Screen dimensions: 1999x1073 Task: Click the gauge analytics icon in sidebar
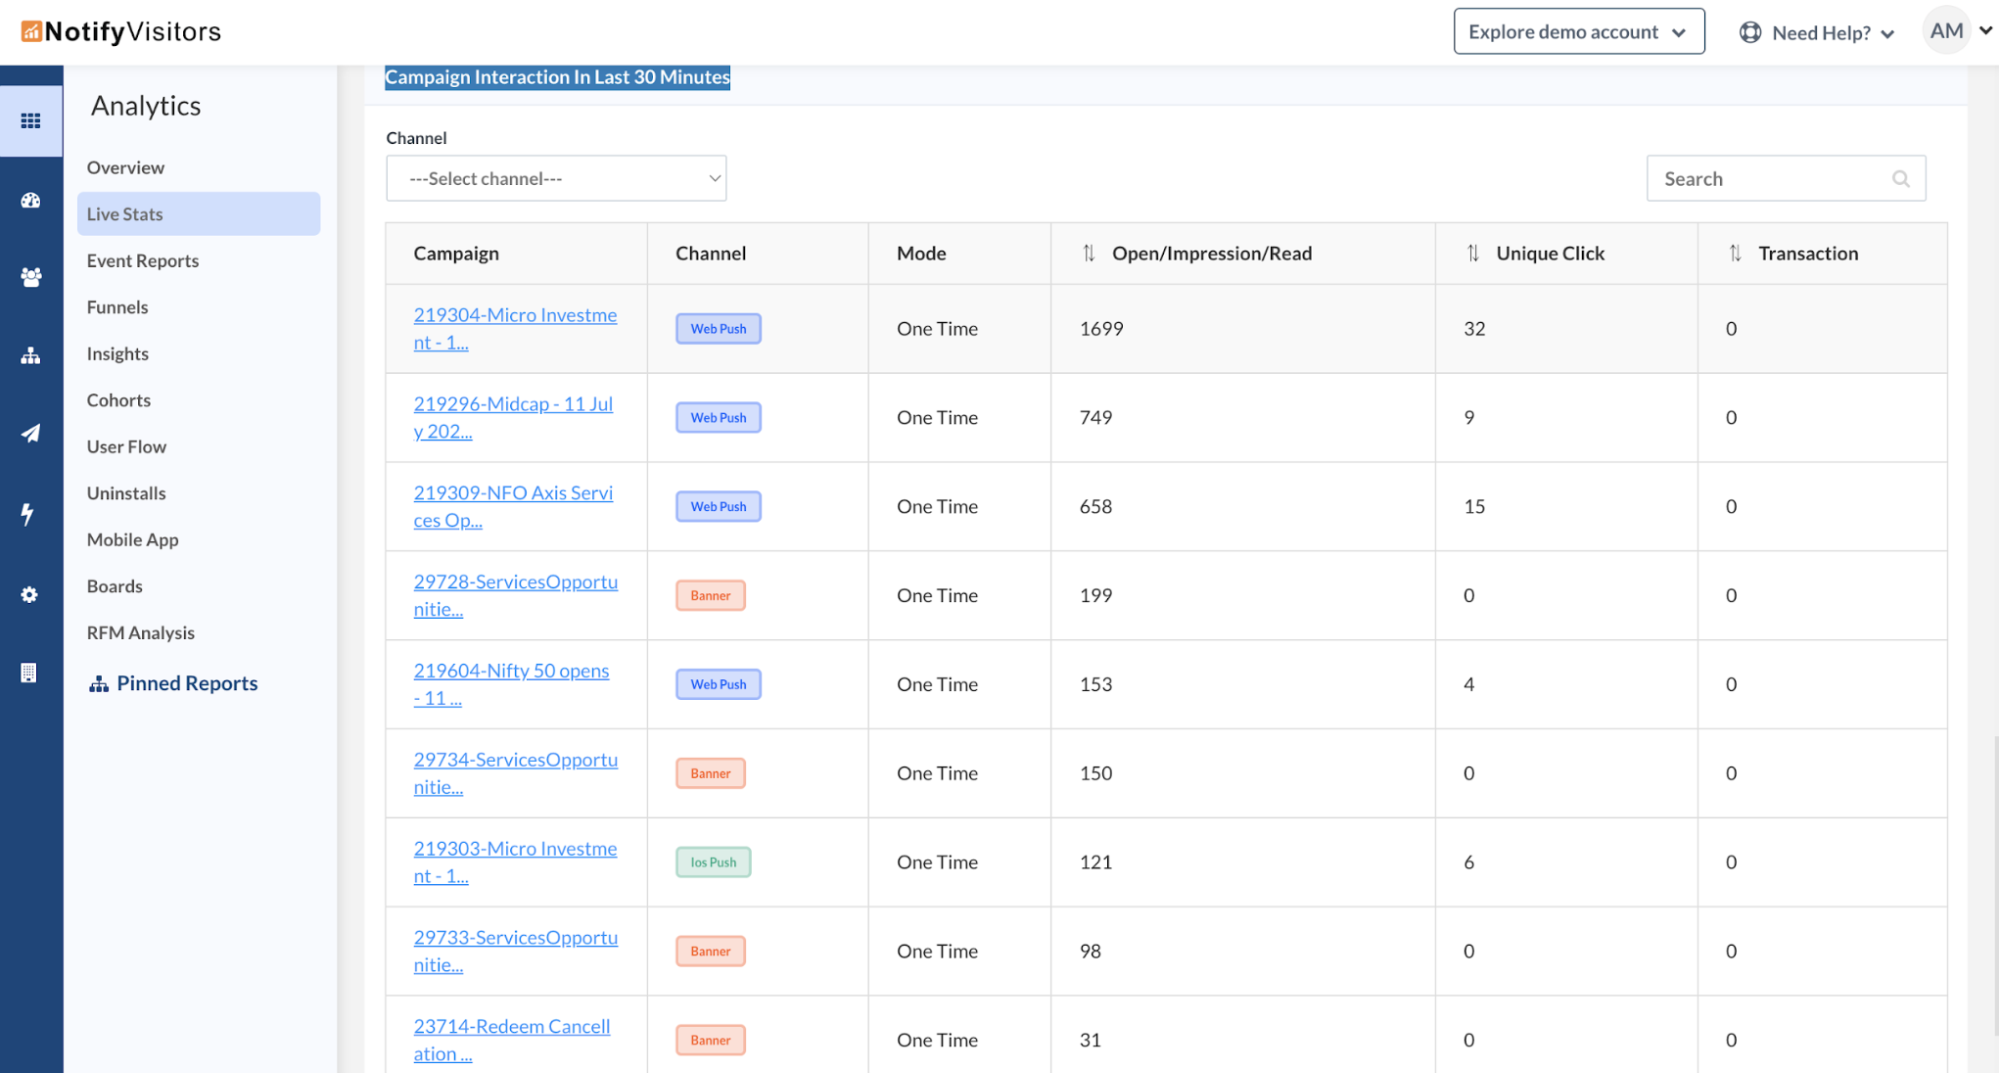point(31,200)
